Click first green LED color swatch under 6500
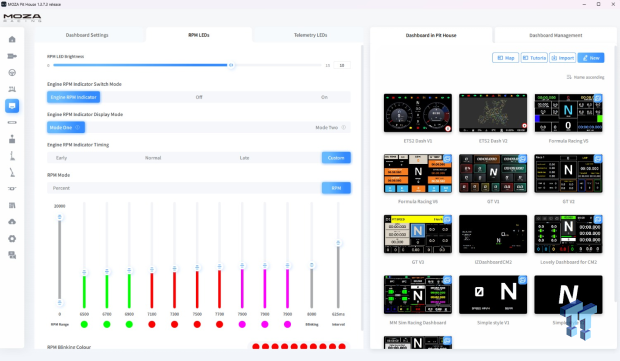This screenshot has height=361, width=620. [x=84, y=324]
